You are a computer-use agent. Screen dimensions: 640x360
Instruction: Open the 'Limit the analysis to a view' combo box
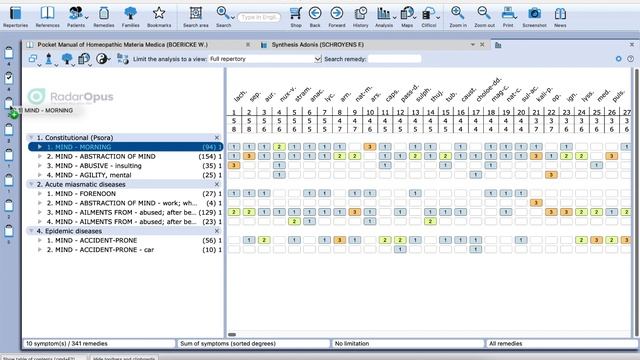click(265, 59)
